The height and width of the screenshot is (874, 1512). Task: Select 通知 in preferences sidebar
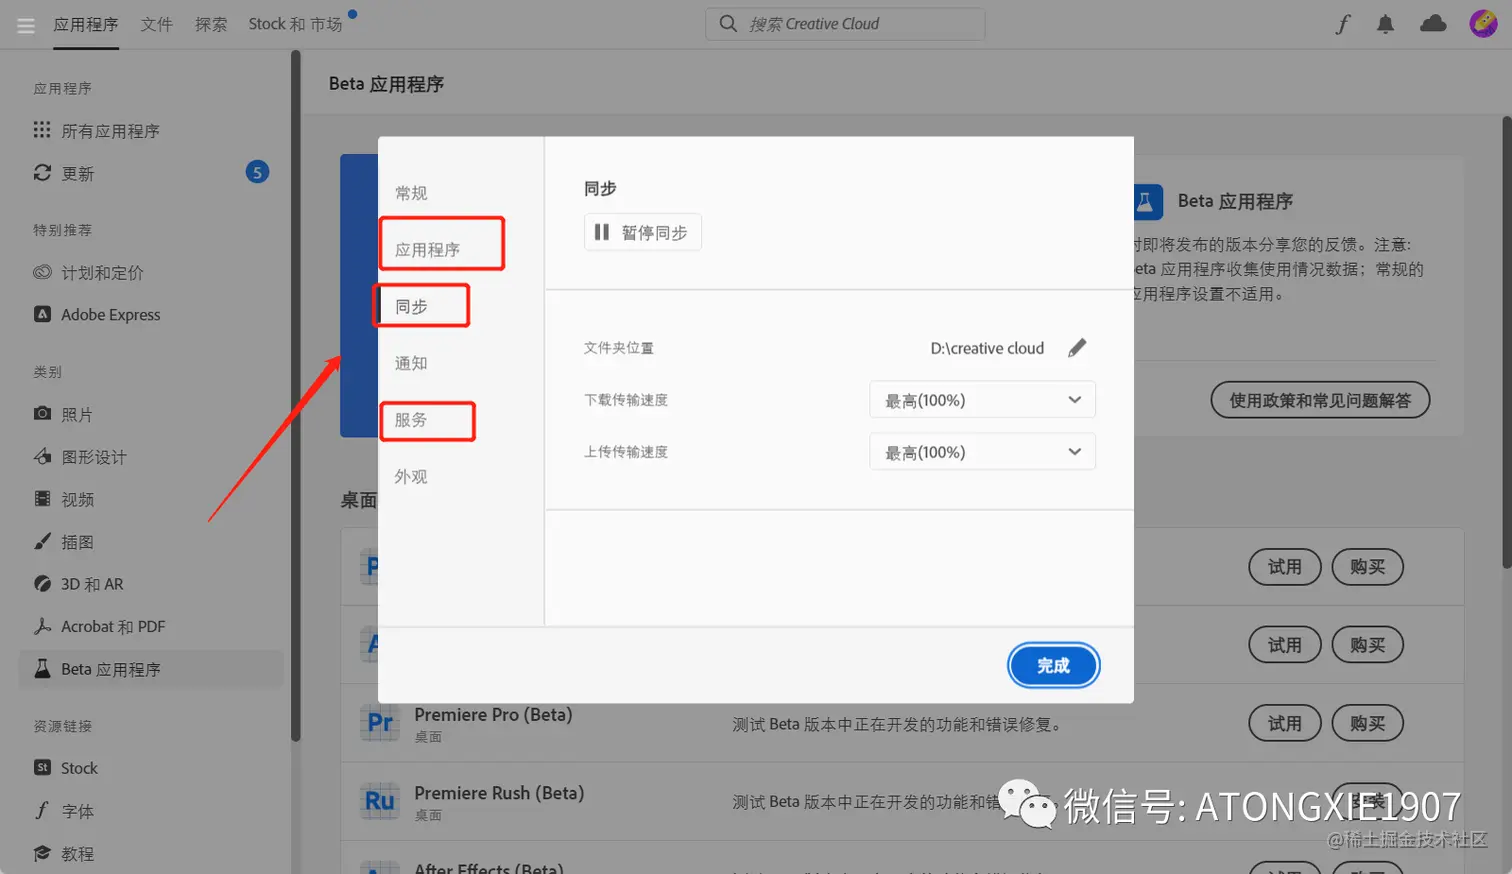pyautogui.click(x=411, y=363)
